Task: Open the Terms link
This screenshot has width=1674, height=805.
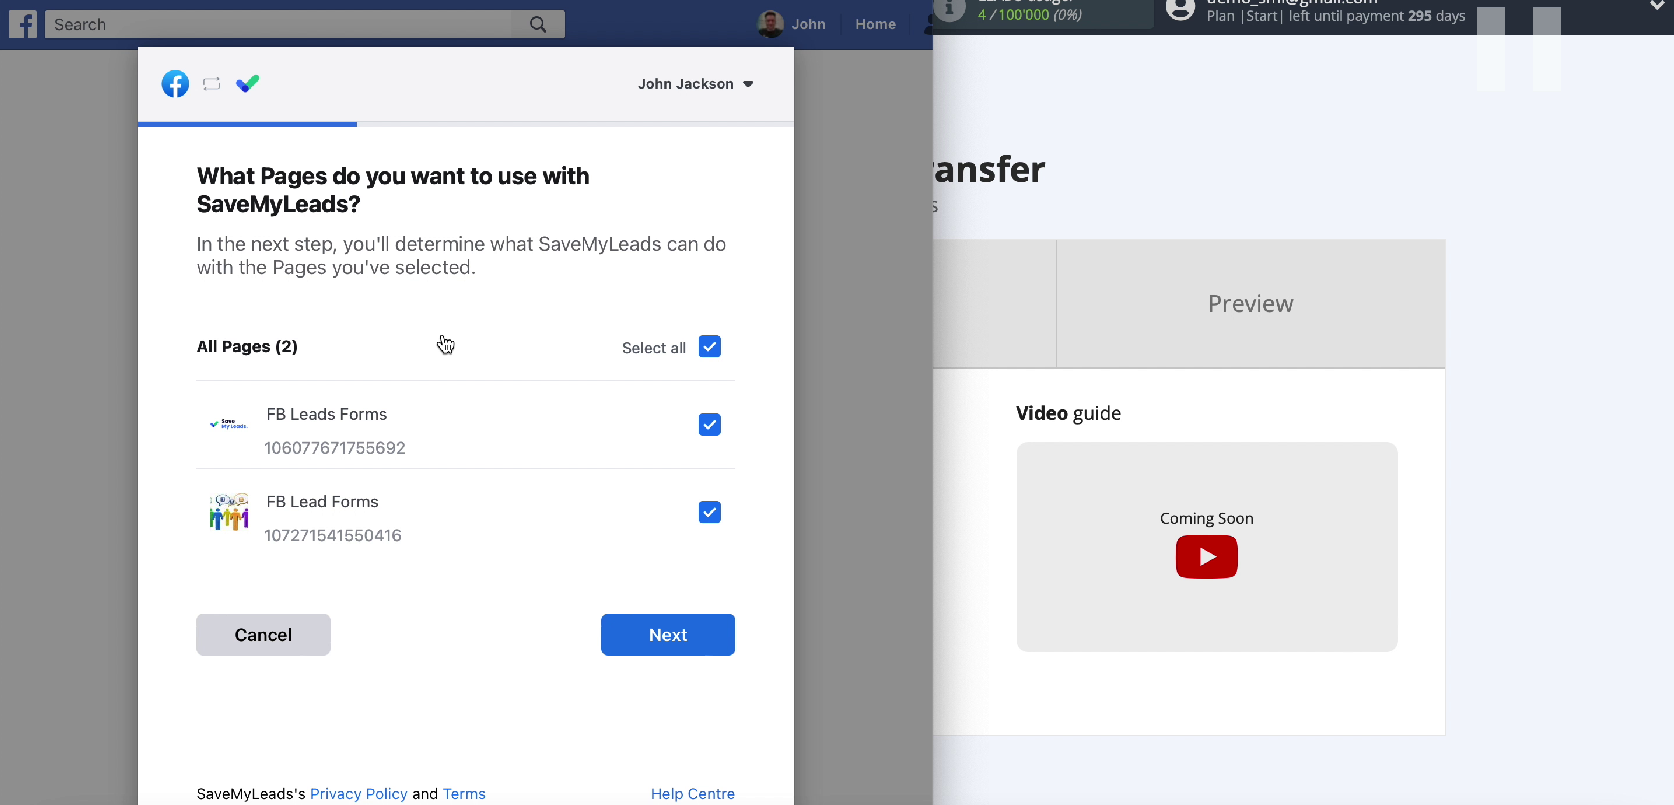Action: point(464,794)
